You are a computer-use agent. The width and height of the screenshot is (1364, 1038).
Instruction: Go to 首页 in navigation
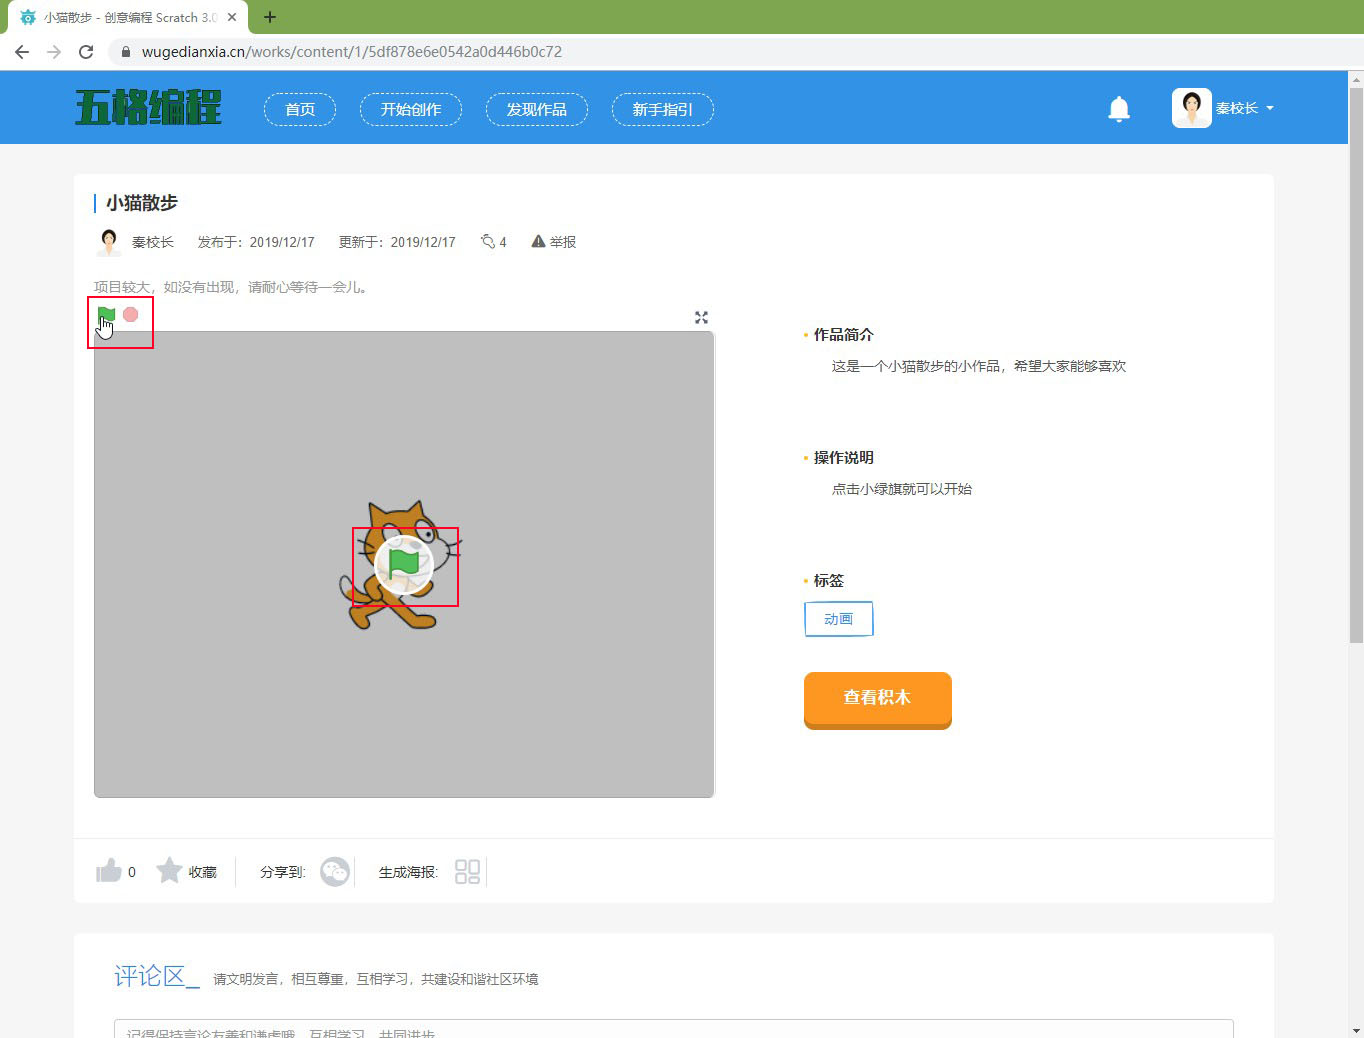(300, 109)
